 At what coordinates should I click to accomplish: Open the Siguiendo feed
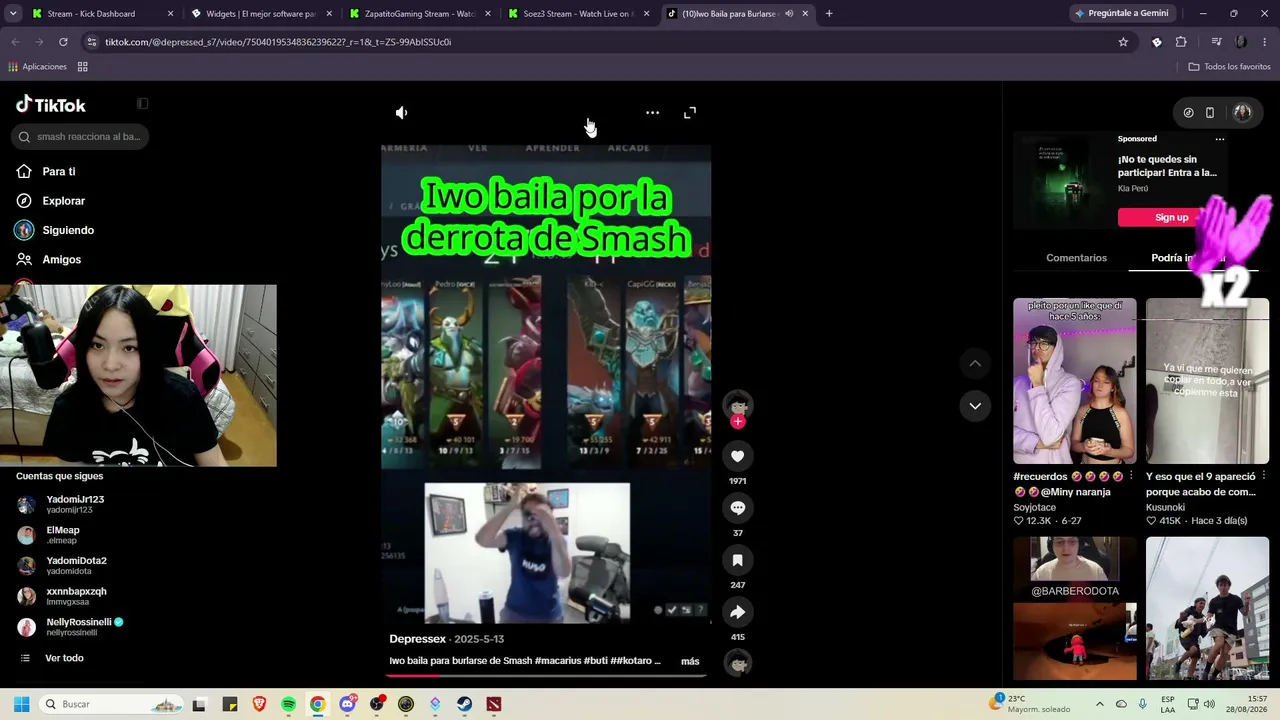tap(68, 230)
